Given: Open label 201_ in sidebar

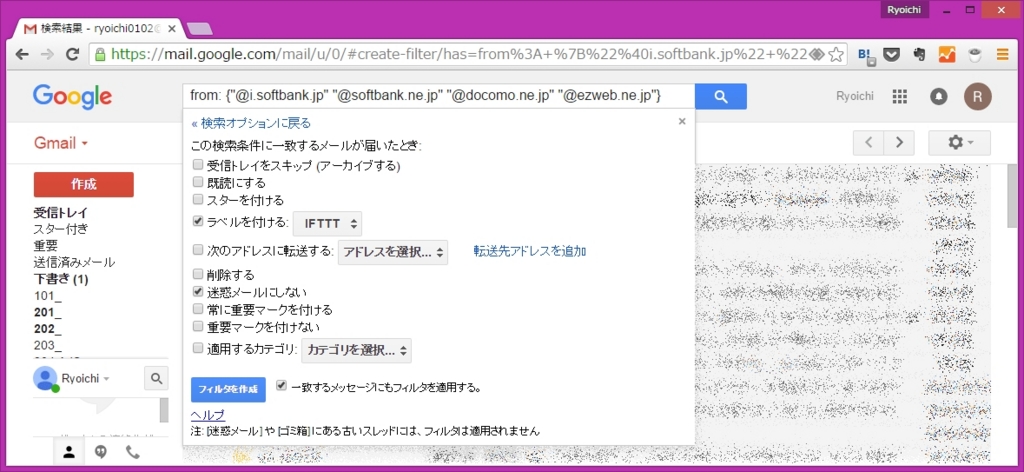Looking at the screenshot, I should click(48, 313).
